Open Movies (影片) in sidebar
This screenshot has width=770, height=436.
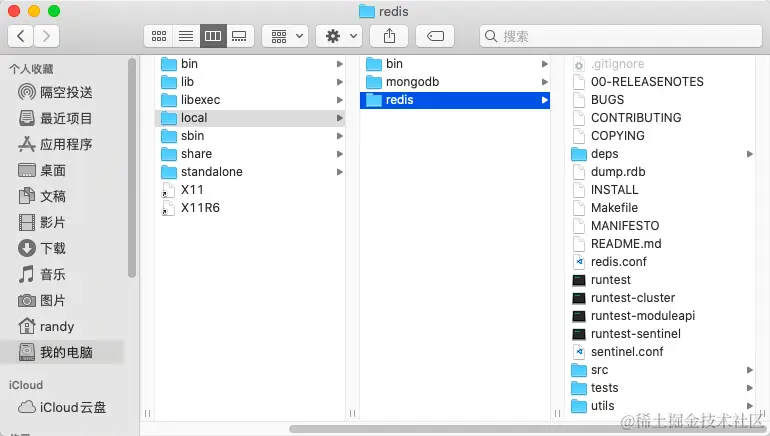click(x=42, y=222)
